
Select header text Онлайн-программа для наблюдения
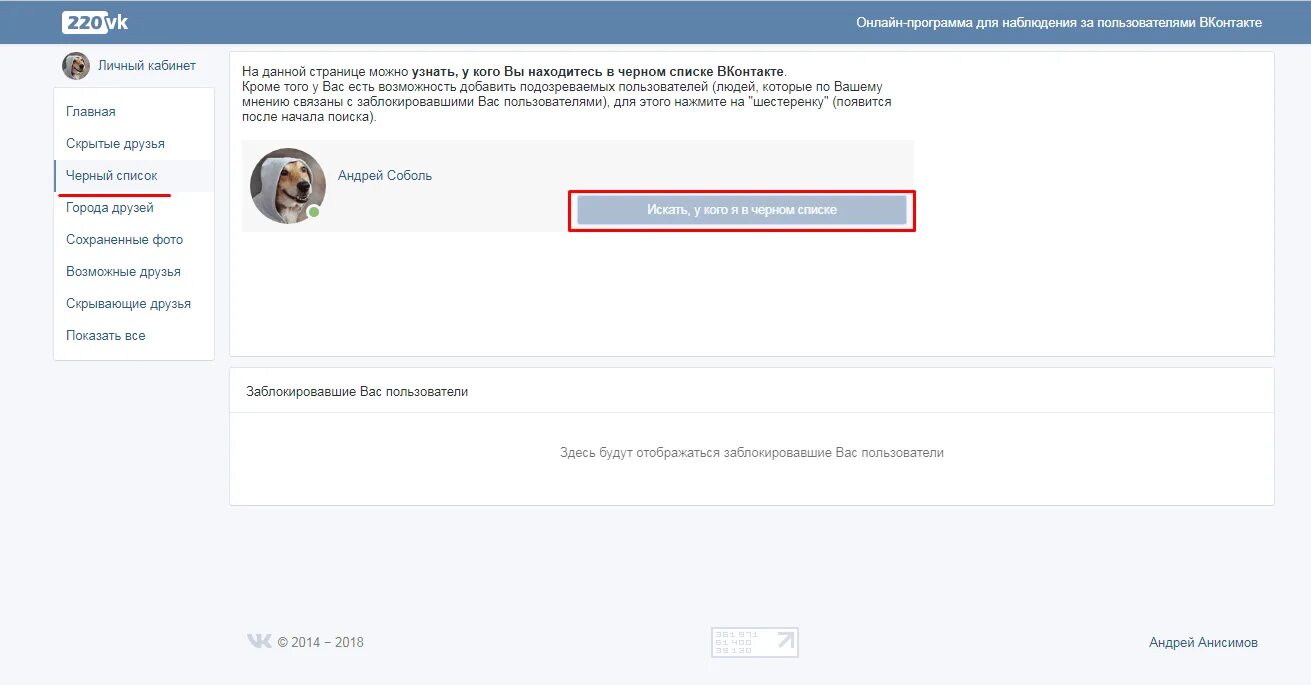[1059, 22]
